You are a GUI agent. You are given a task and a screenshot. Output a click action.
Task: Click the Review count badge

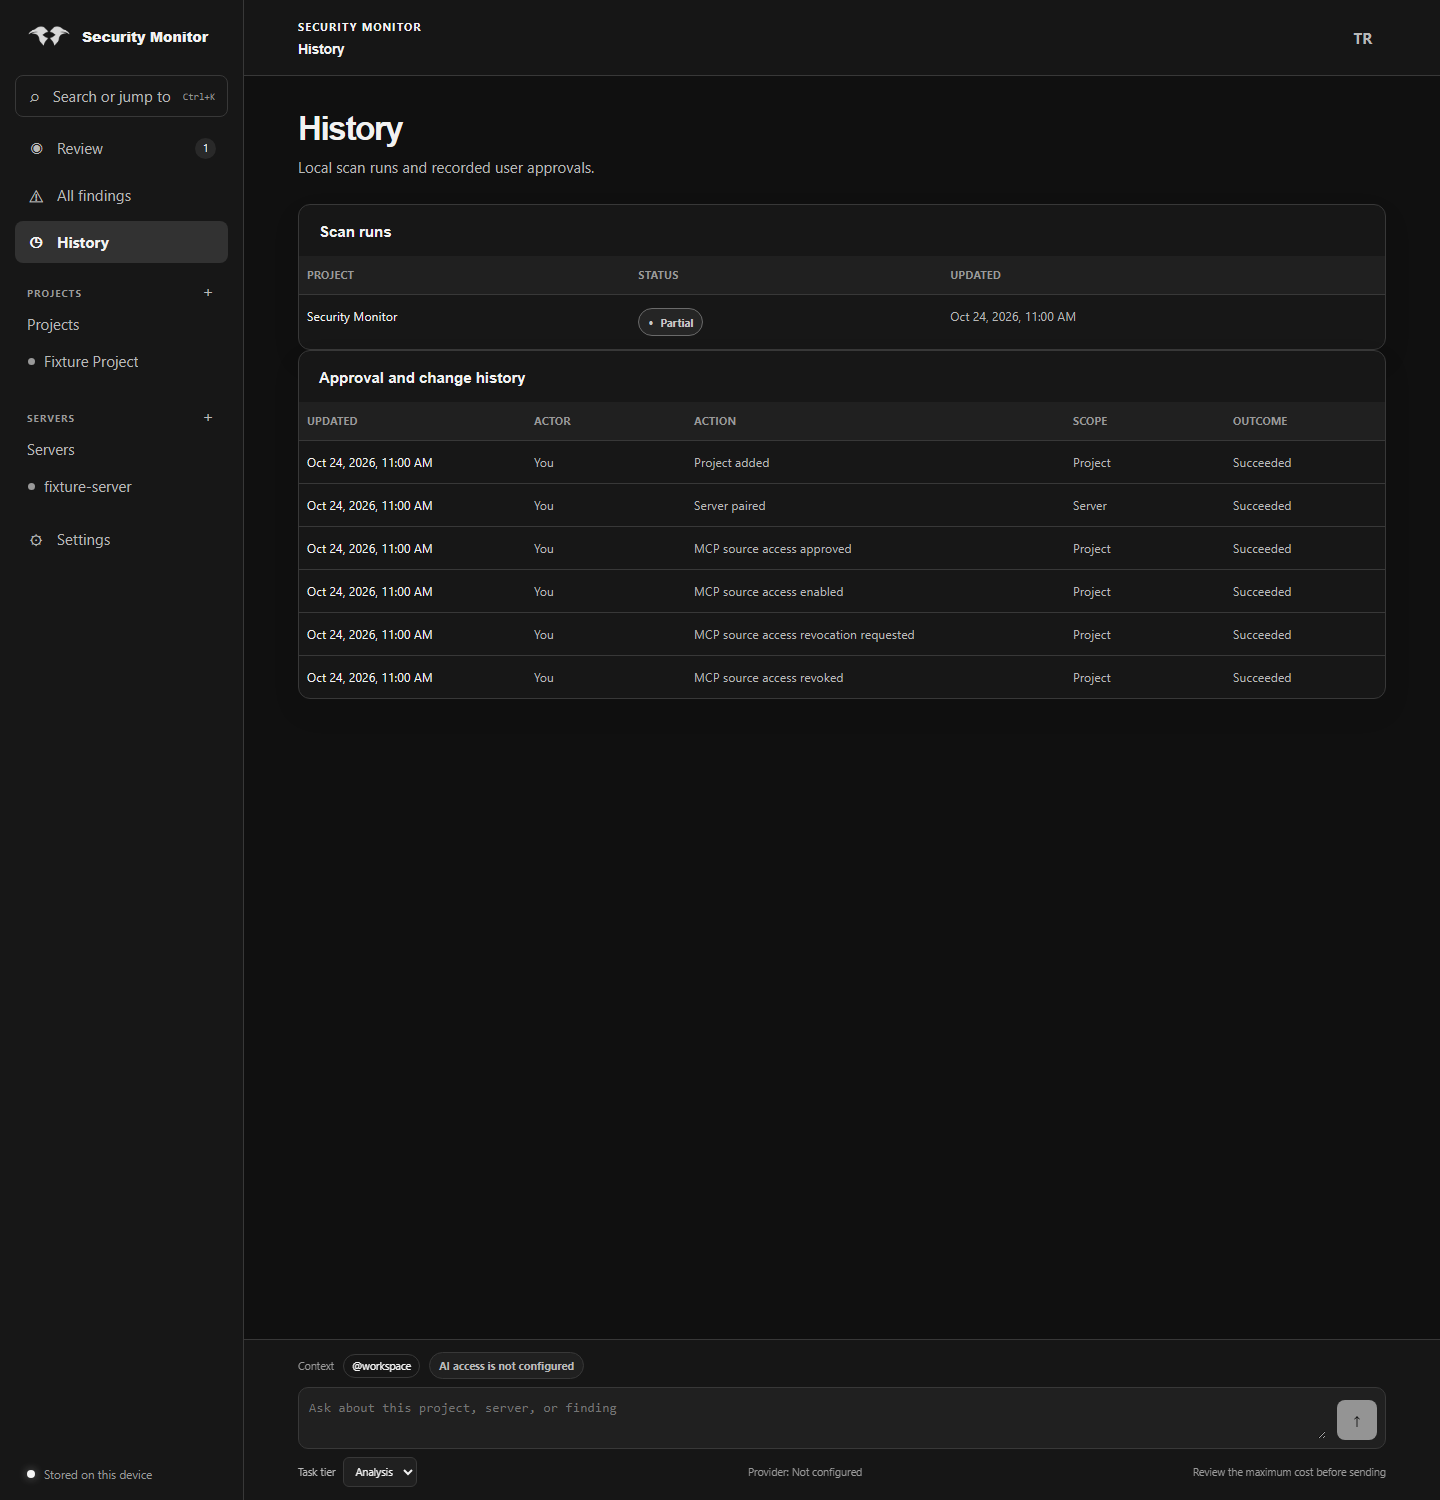[x=206, y=149]
